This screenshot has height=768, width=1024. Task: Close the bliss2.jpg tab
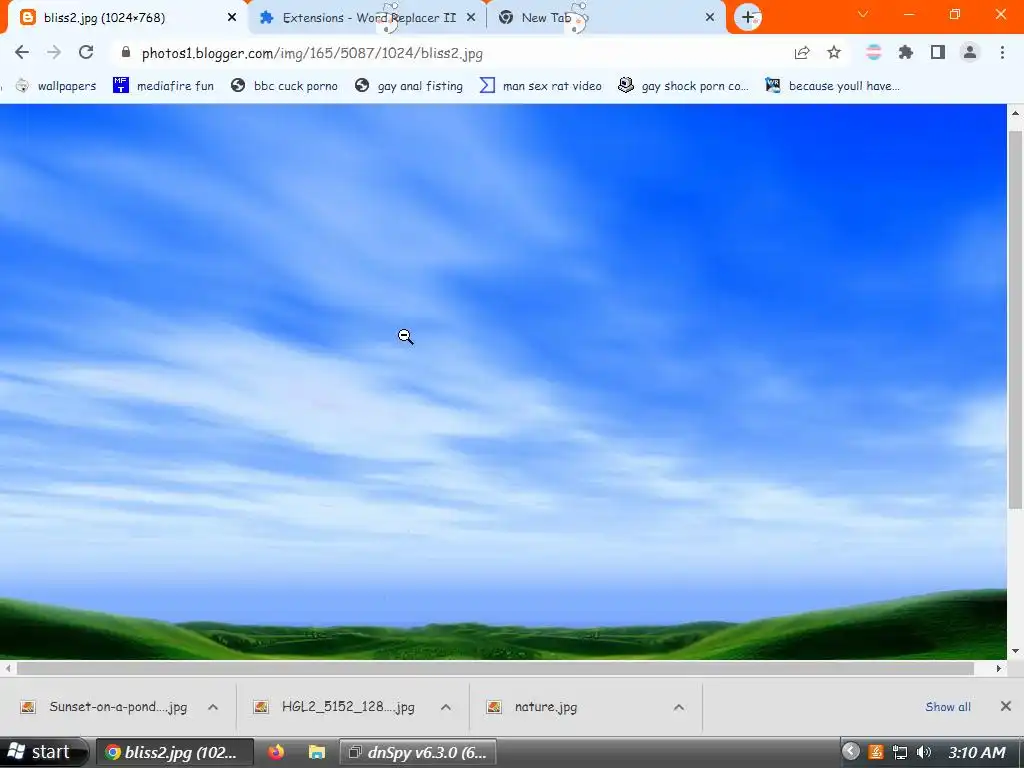pos(232,18)
